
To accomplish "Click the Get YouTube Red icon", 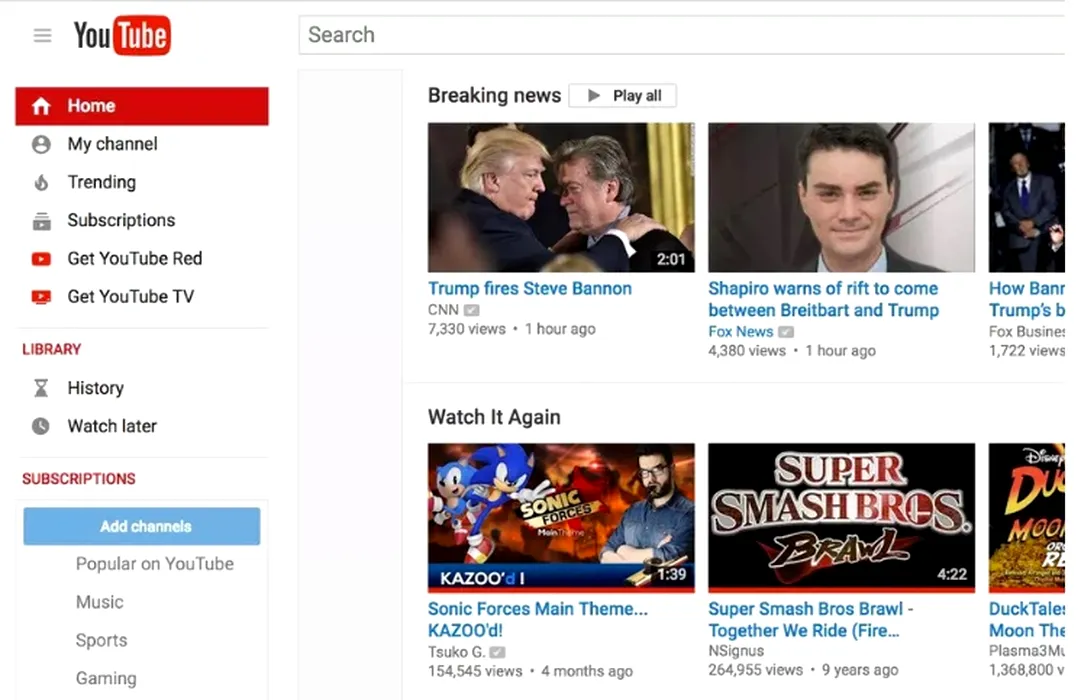I will 41,259.
